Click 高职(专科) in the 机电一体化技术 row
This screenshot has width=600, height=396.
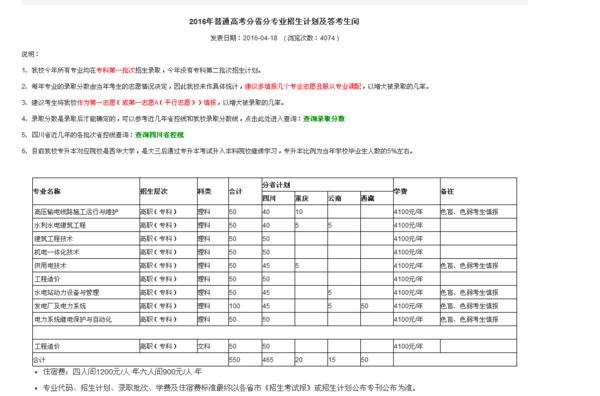(x=158, y=252)
